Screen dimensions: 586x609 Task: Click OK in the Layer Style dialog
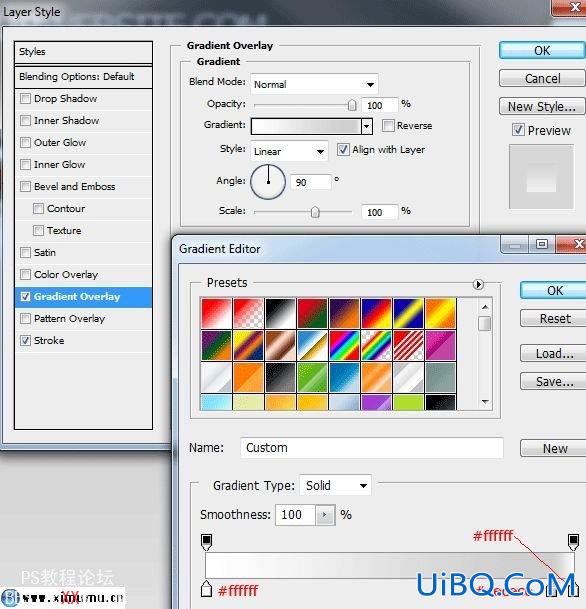(x=542, y=50)
